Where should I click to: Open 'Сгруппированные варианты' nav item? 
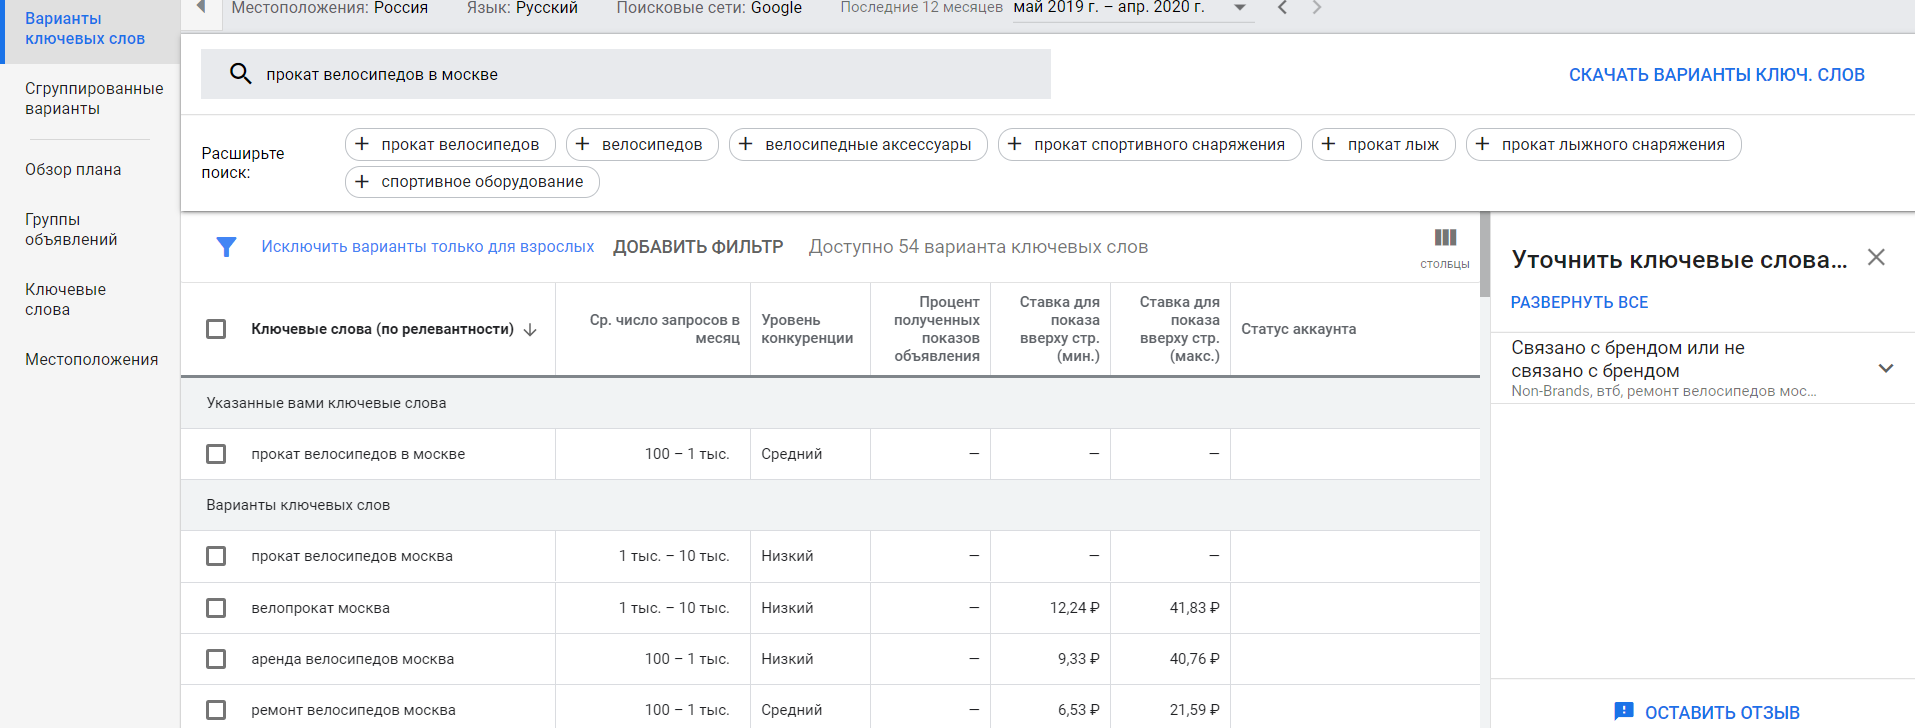[94, 98]
